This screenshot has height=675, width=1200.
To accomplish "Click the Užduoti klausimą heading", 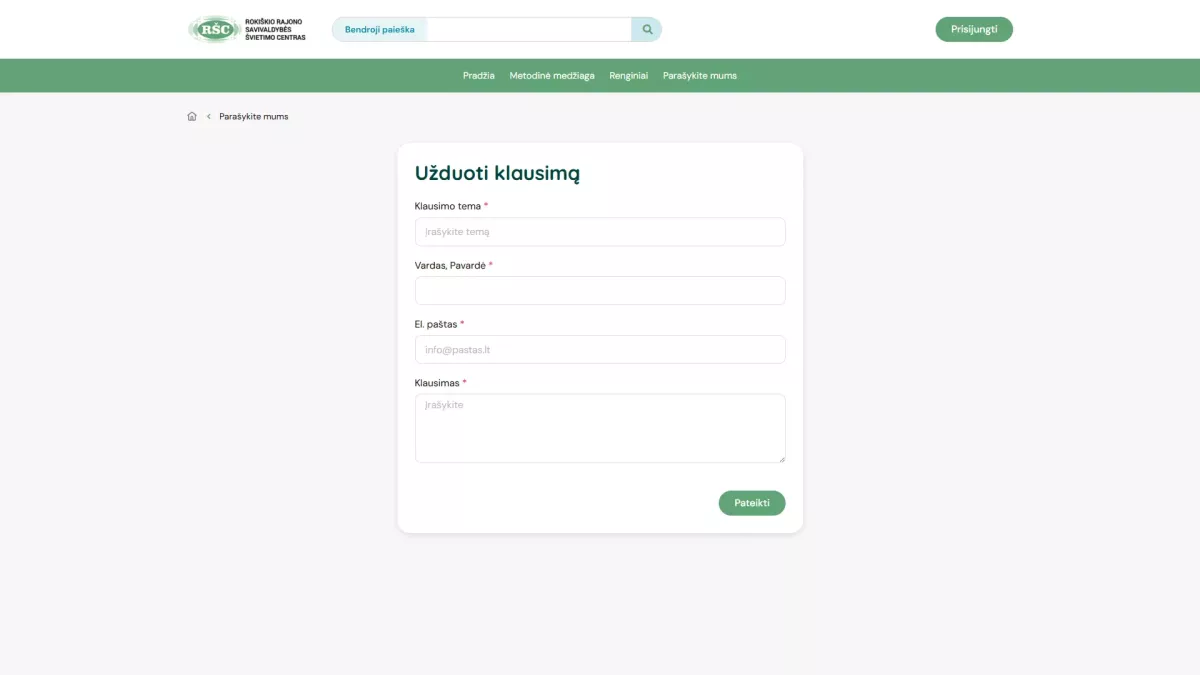I will point(497,173).
